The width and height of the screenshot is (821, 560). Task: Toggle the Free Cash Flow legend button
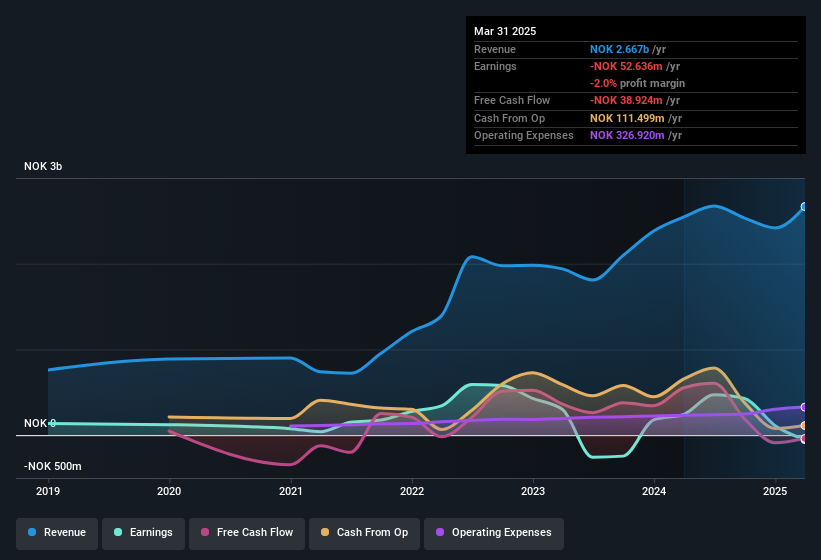247,533
